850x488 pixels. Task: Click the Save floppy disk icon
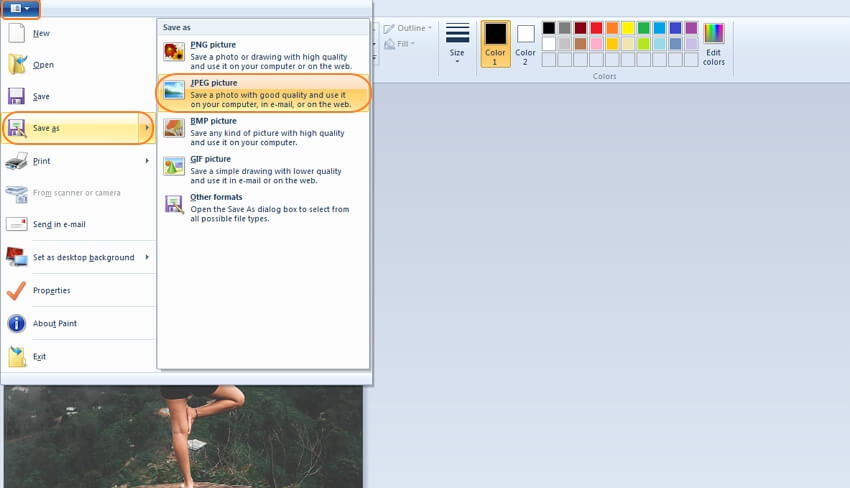pos(16,96)
